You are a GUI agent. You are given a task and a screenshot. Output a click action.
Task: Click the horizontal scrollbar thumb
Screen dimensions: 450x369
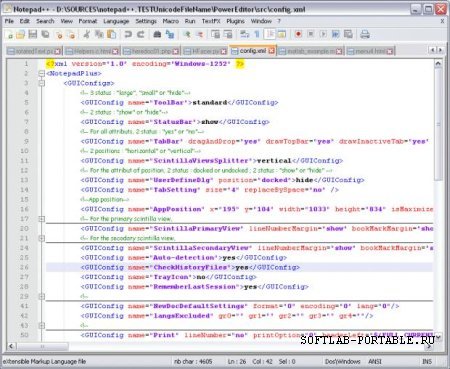point(42,346)
